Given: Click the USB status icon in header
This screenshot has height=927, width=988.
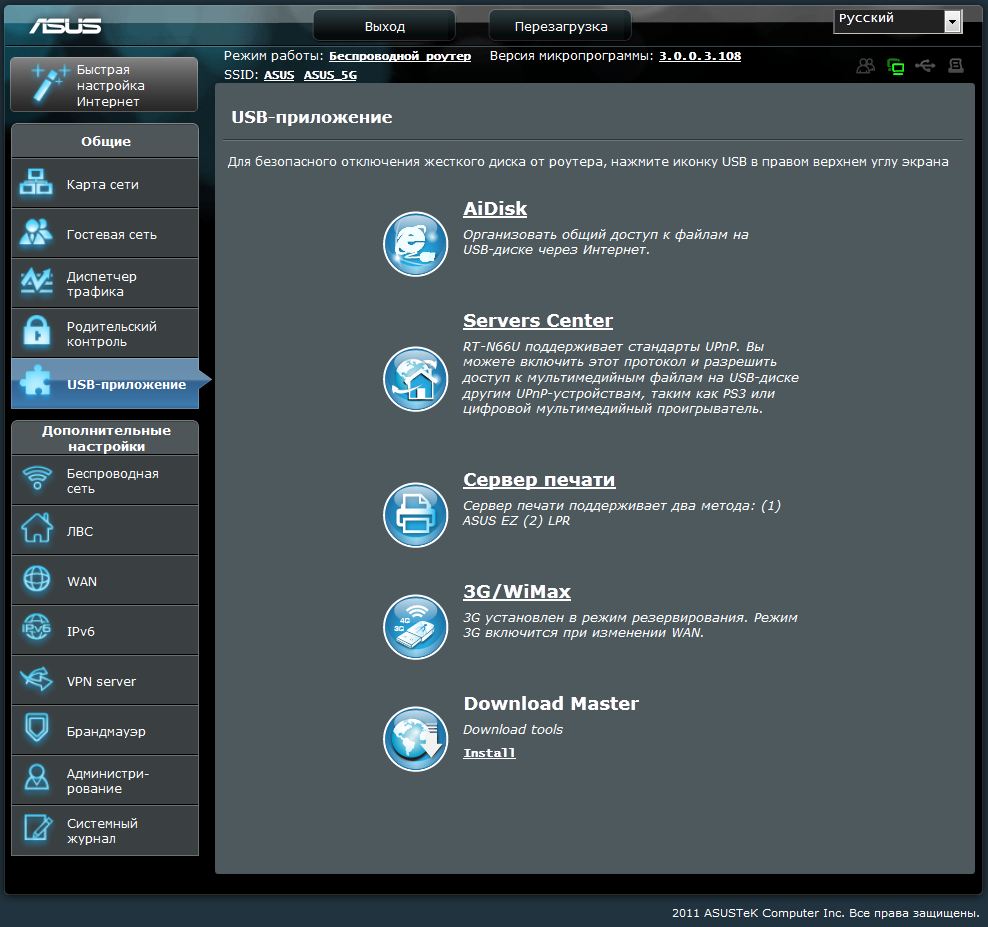Looking at the screenshot, I should pos(925,66).
